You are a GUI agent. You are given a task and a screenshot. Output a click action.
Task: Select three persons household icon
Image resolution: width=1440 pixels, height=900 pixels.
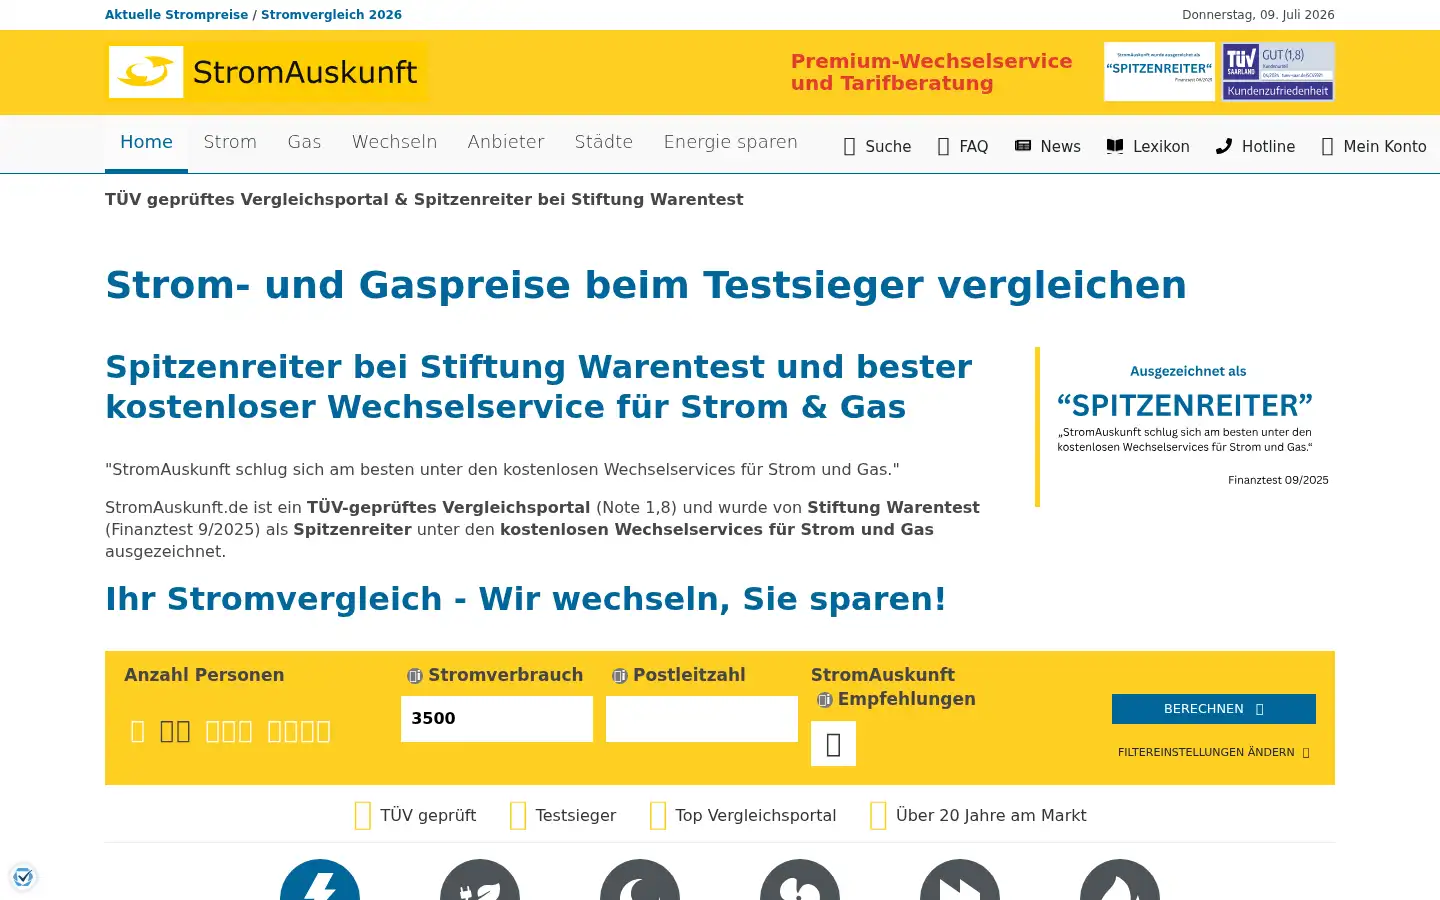[x=229, y=732]
